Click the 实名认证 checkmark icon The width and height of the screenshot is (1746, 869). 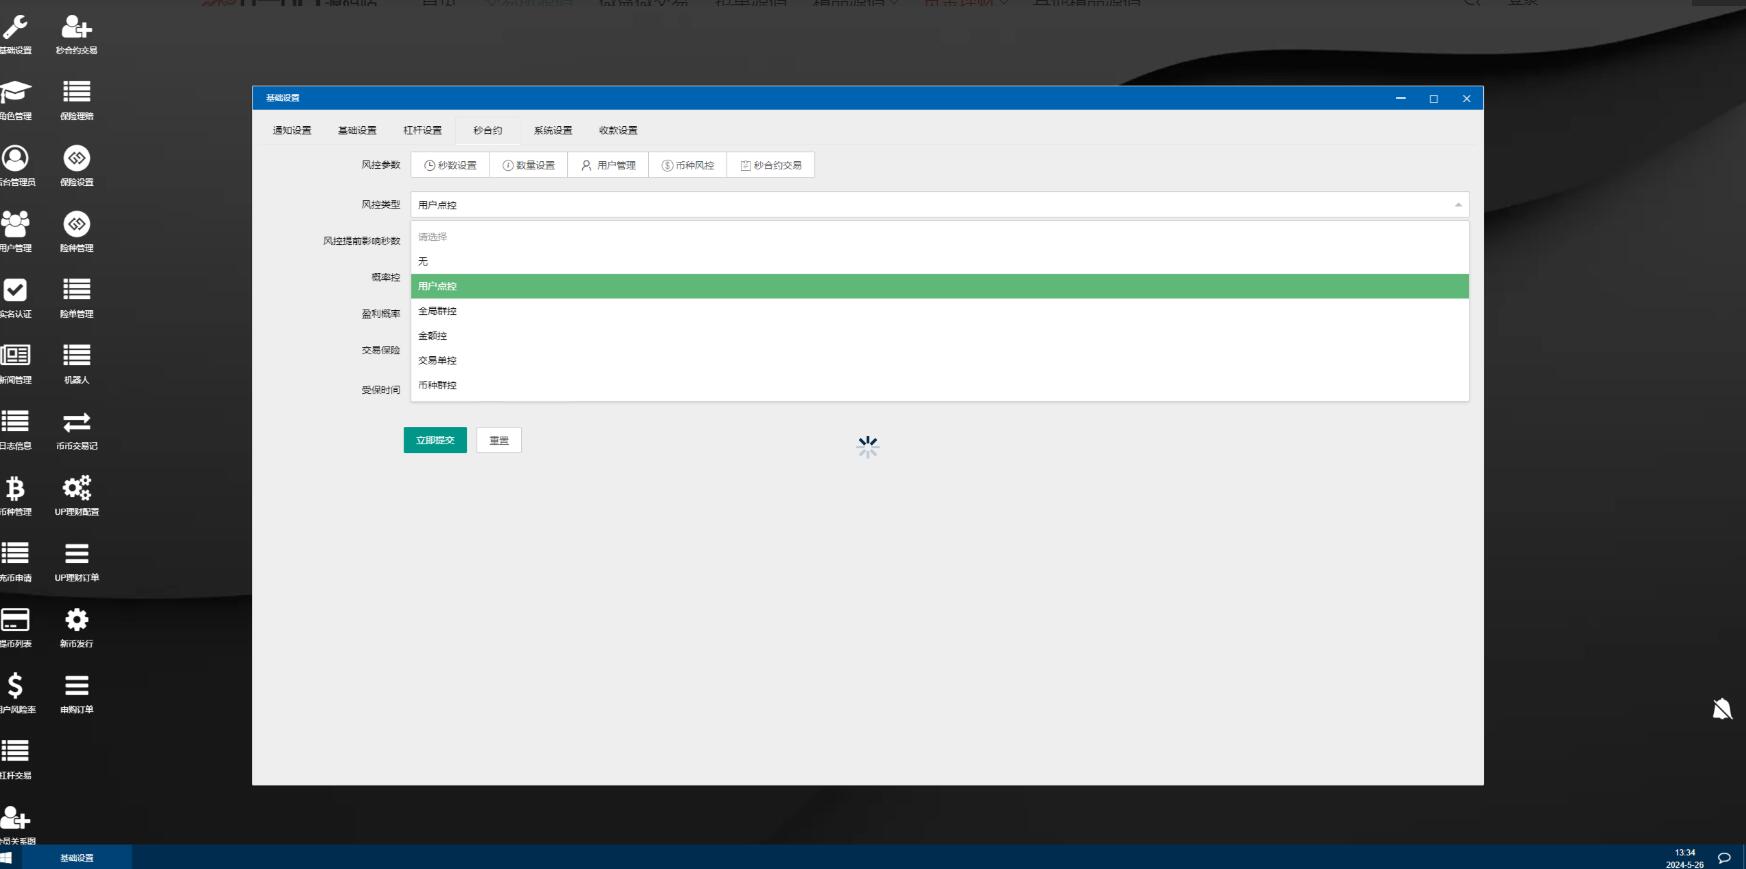click(15, 296)
